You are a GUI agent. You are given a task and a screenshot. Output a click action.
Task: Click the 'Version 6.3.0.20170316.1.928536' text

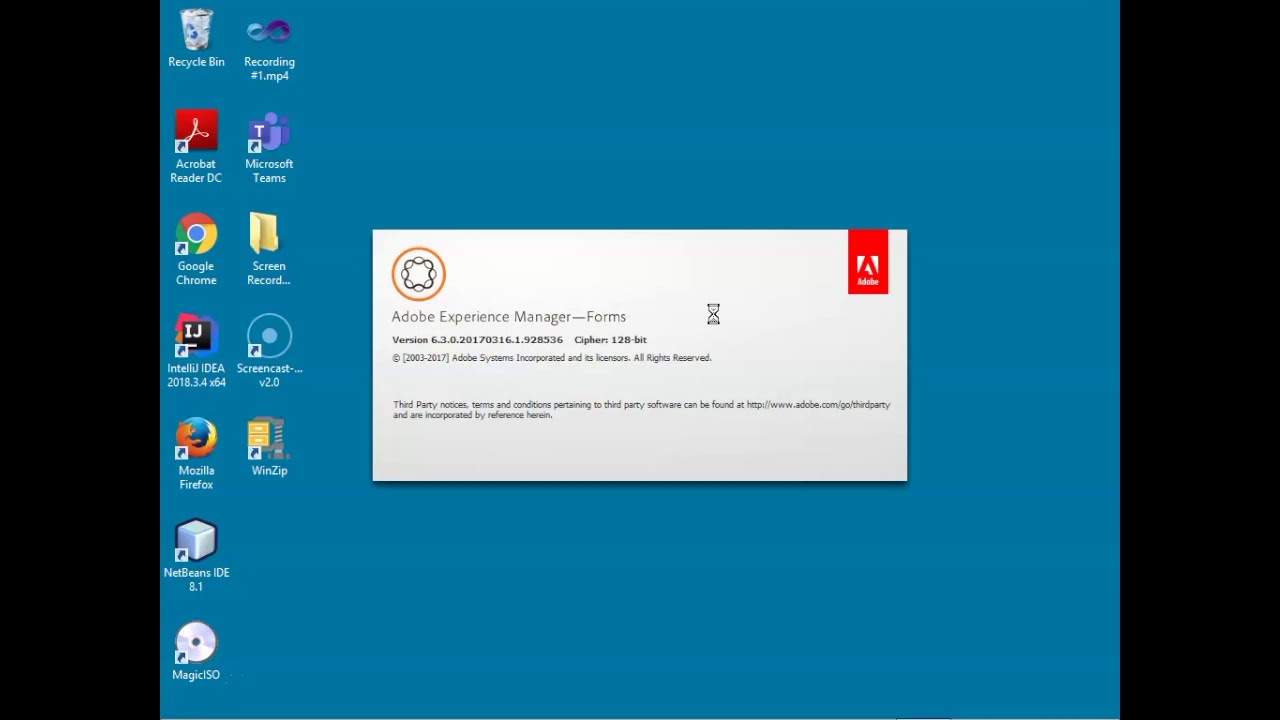click(477, 340)
